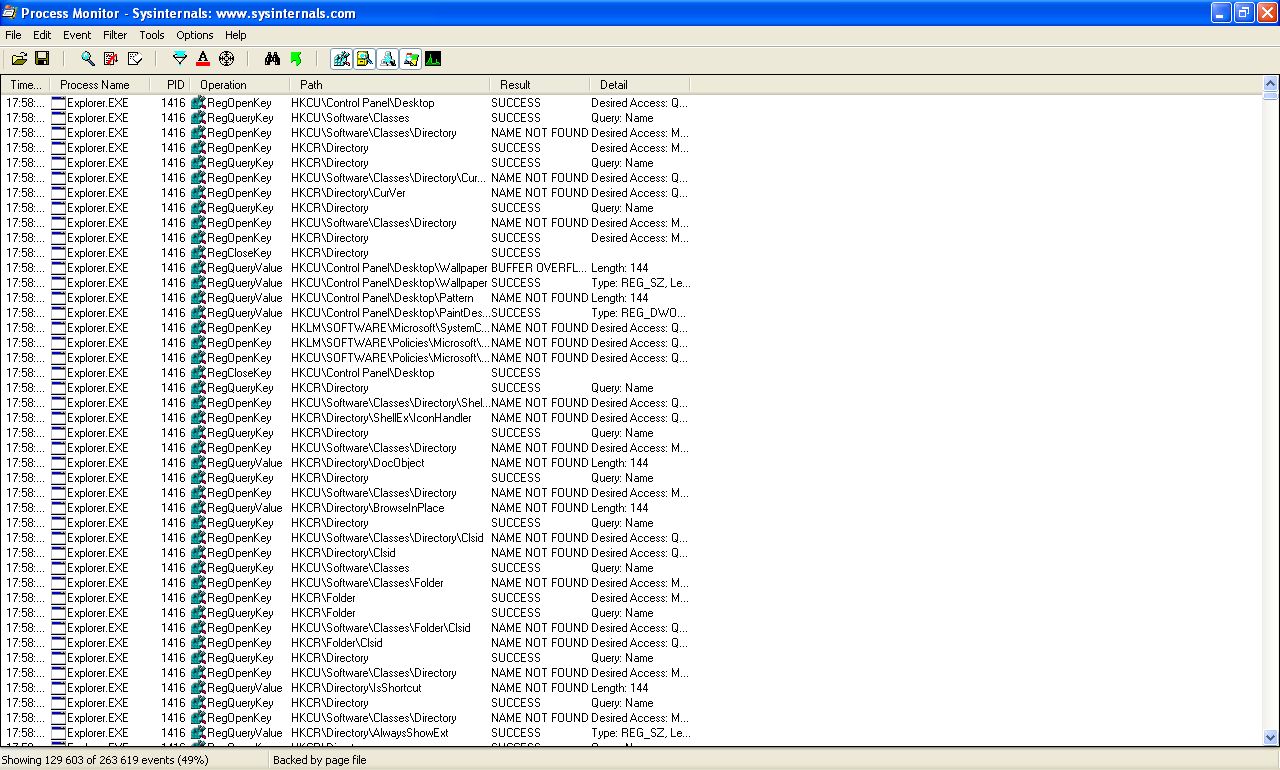Viewport: 1280px width, 770px height.
Task: Select the Include Process From Window crosshair tool
Action: 226,58
